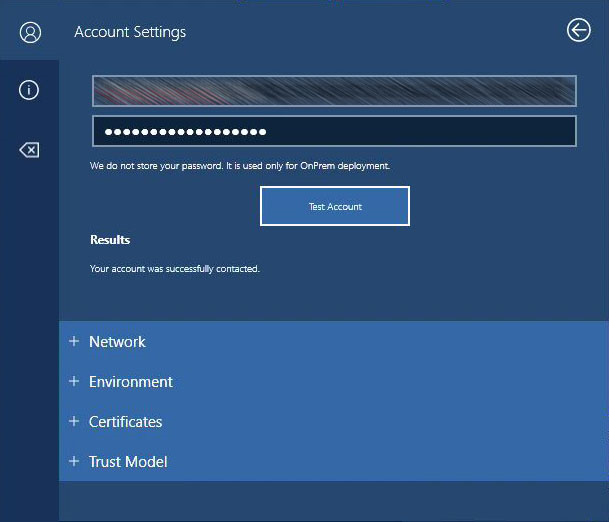Click the backspace delete icon in sidebar
Image resolution: width=609 pixels, height=522 pixels.
click(x=29, y=150)
